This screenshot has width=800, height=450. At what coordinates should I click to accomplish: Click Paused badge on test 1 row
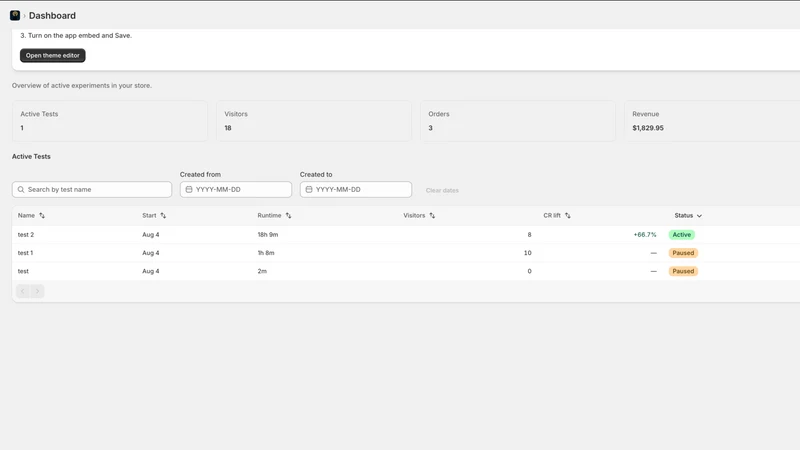pyautogui.click(x=683, y=253)
